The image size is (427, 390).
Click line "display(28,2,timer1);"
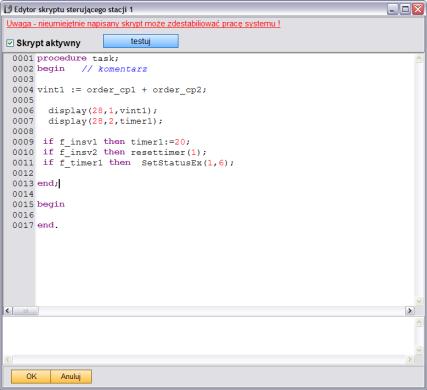[105, 121]
